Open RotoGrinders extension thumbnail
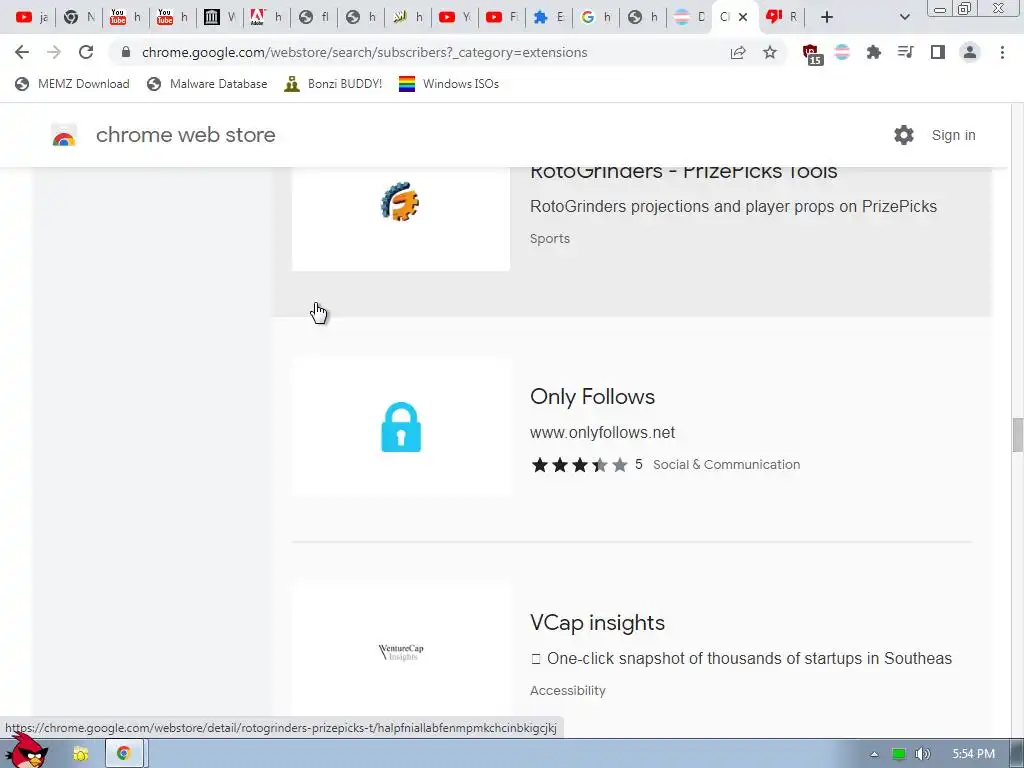 tap(400, 219)
